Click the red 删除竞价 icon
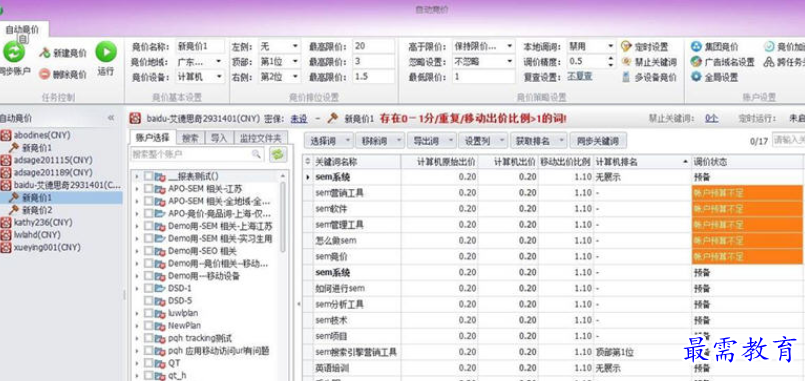Viewport: 805px width, 381px height. tap(45, 74)
